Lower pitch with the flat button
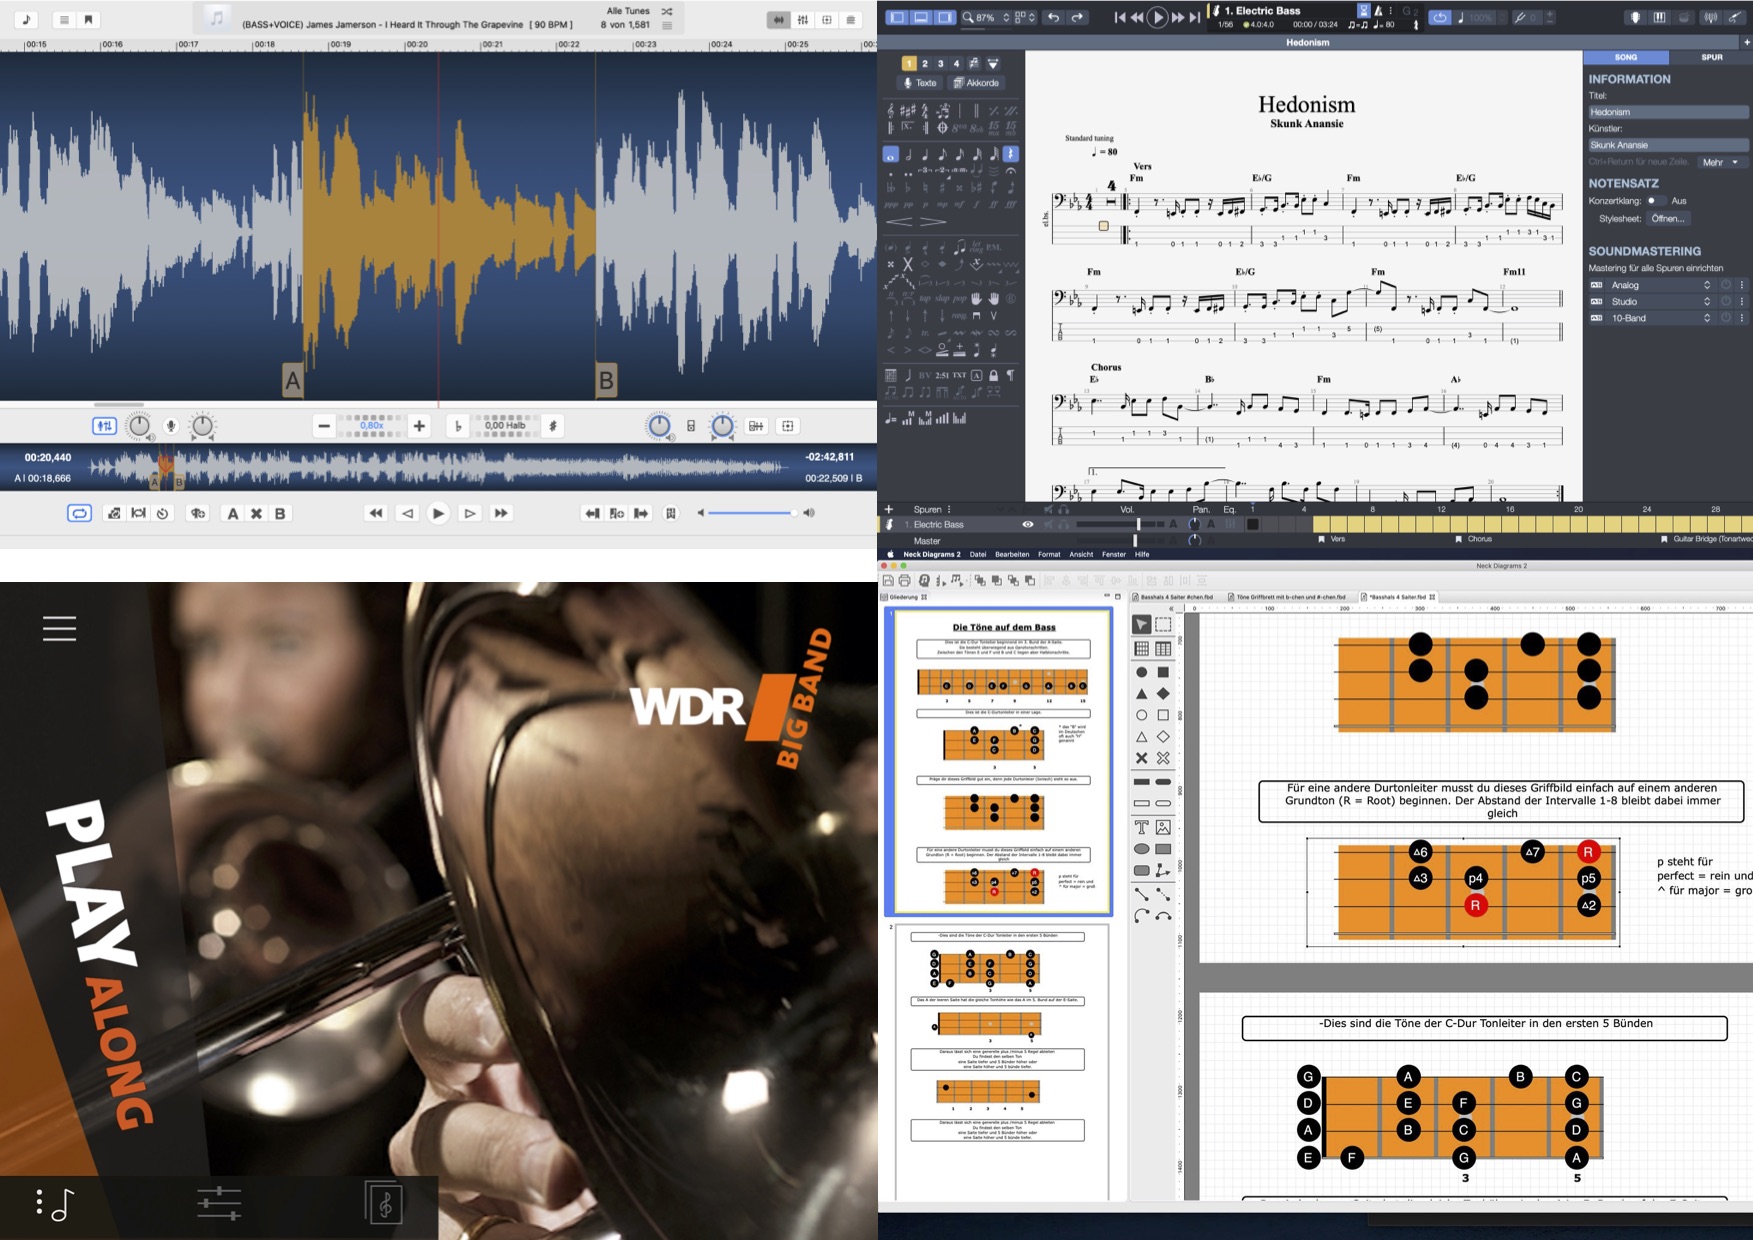The width and height of the screenshot is (1753, 1240). coord(458,426)
